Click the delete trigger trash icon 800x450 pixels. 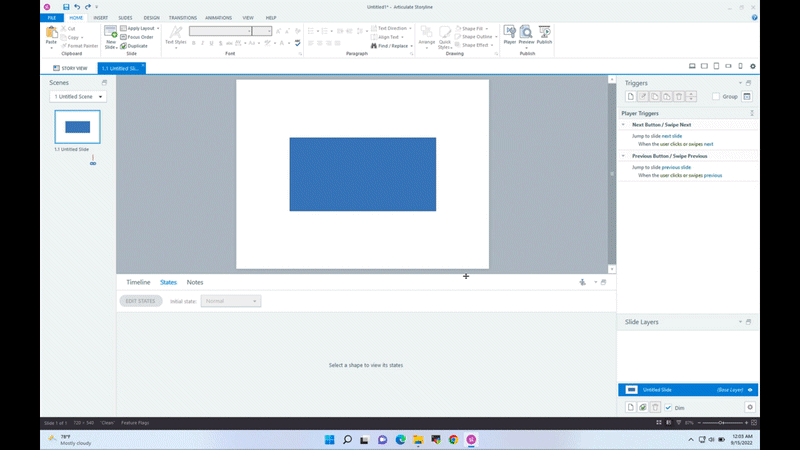(678, 96)
